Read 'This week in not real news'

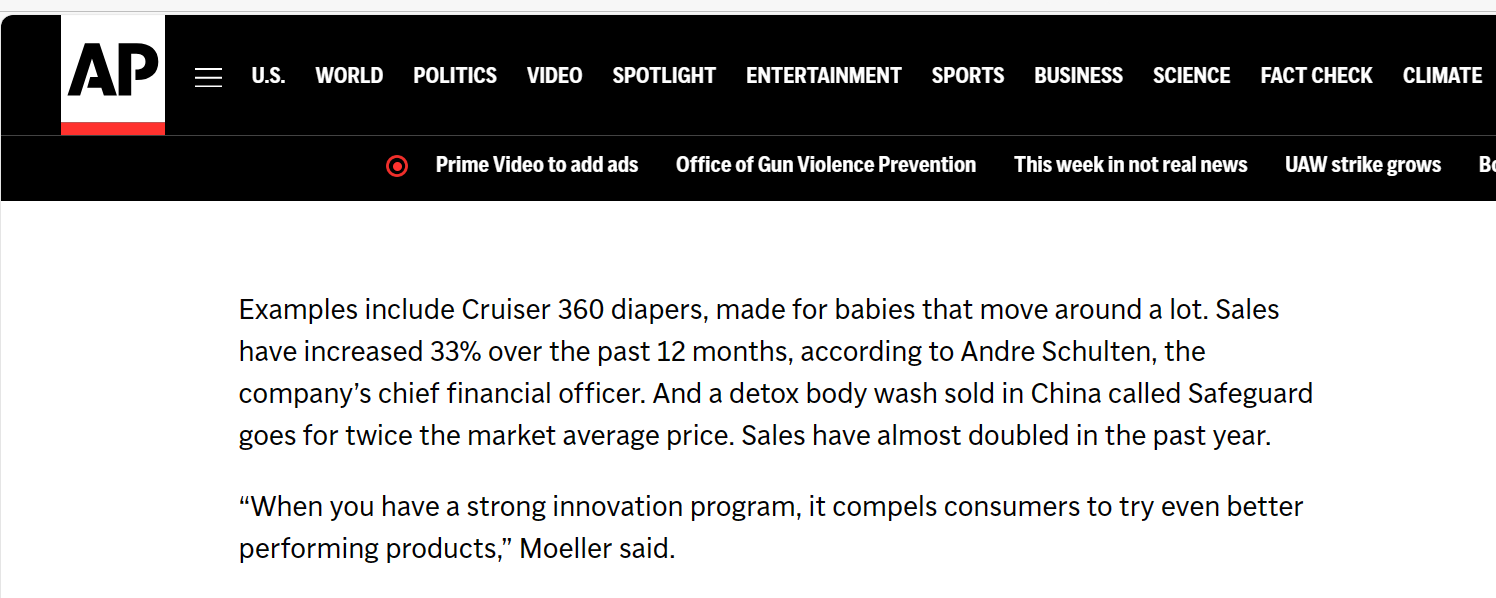tap(1131, 165)
